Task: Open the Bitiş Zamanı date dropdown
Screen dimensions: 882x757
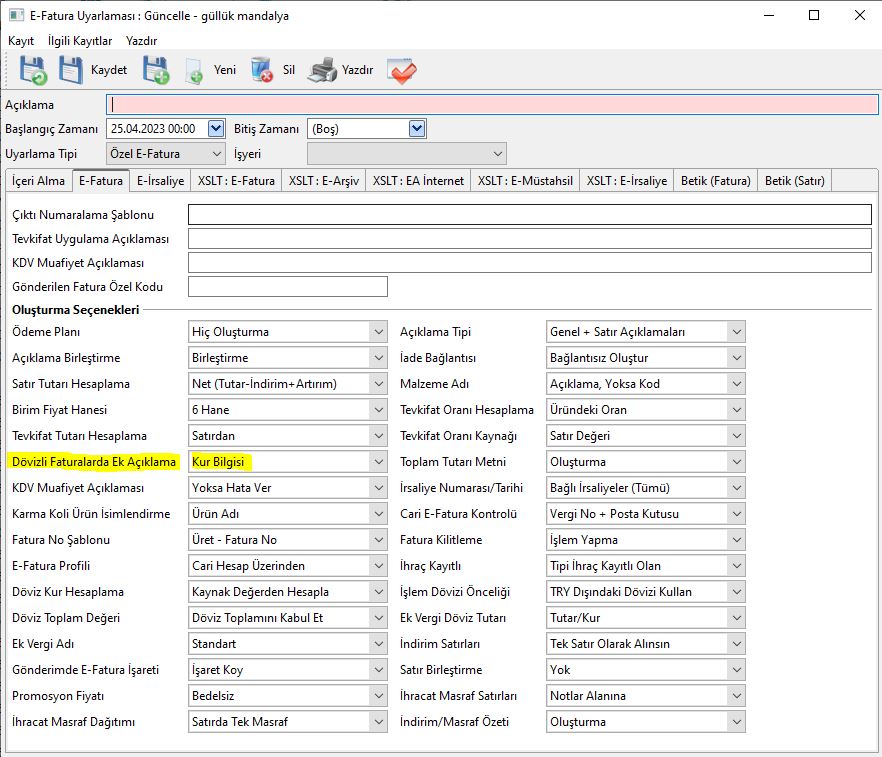Action: tap(417, 128)
